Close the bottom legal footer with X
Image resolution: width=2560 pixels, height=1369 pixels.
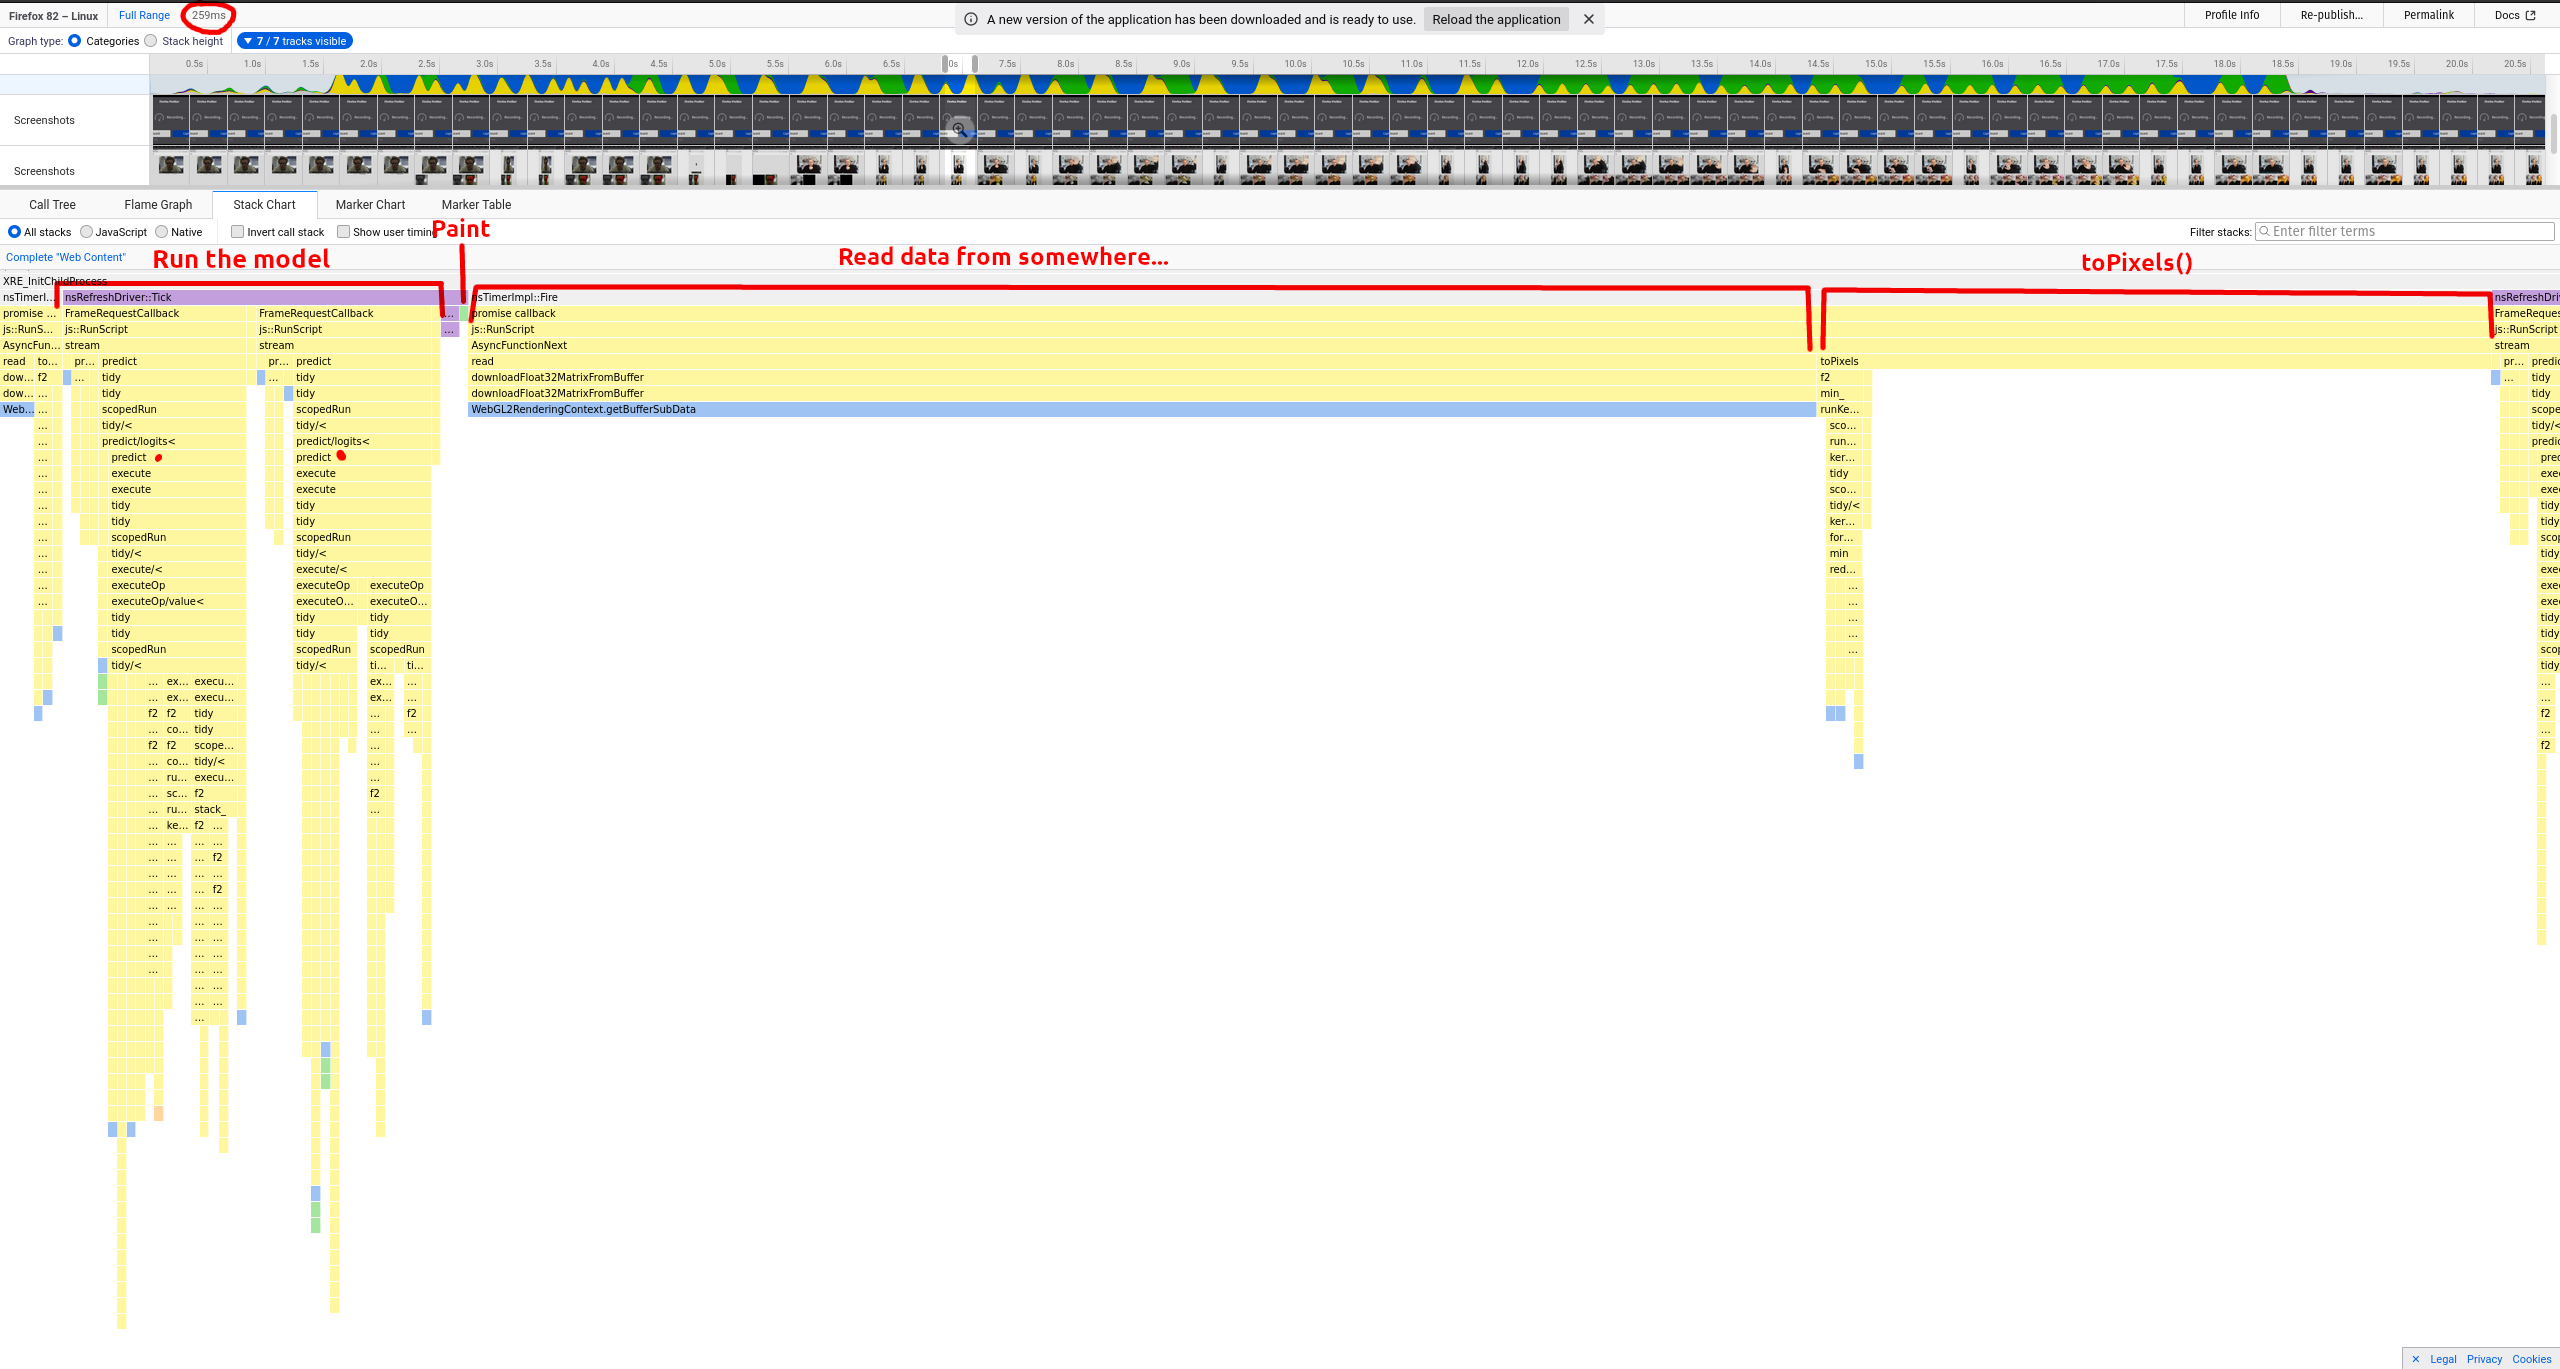pos(2415,1359)
